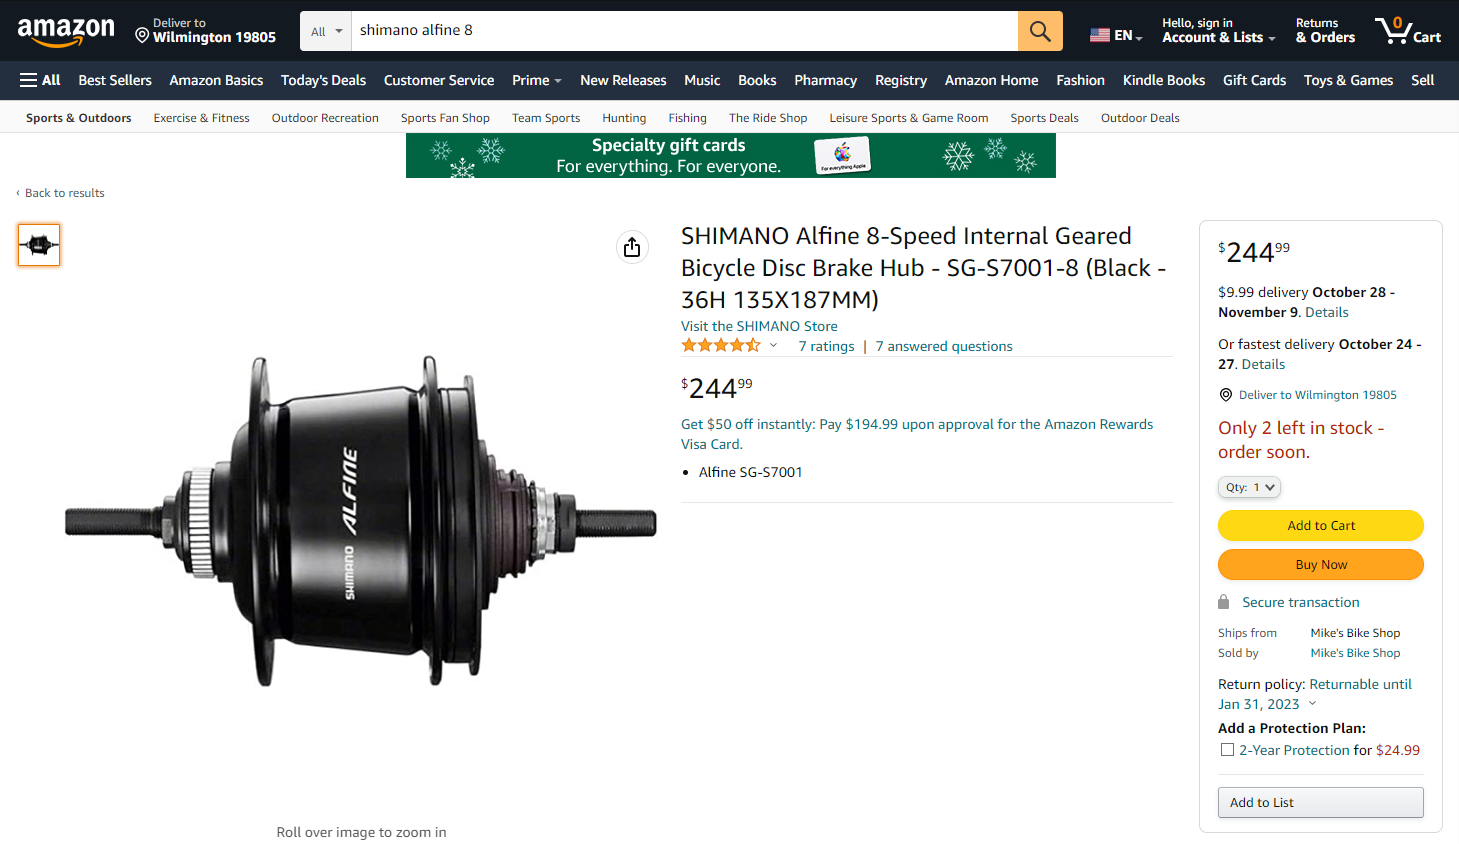Screen dimensions: 1459x844
Task: Click the star rating icons
Action: click(721, 346)
